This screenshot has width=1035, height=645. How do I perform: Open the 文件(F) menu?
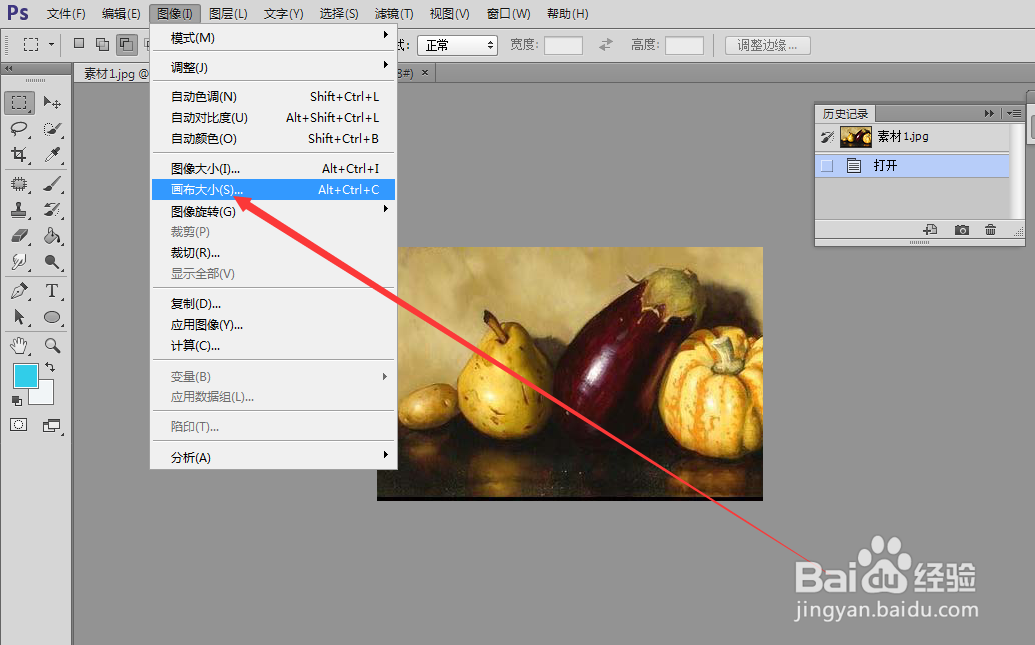tap(66, 13)
